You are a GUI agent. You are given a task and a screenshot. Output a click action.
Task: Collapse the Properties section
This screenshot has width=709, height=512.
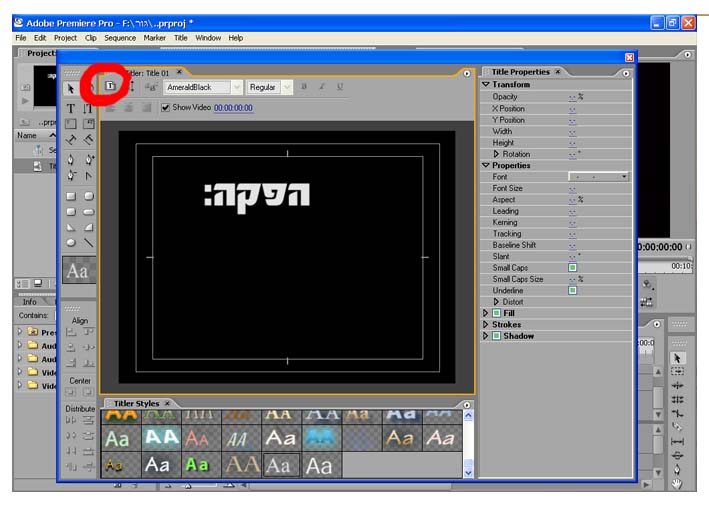tap(486, 166)
